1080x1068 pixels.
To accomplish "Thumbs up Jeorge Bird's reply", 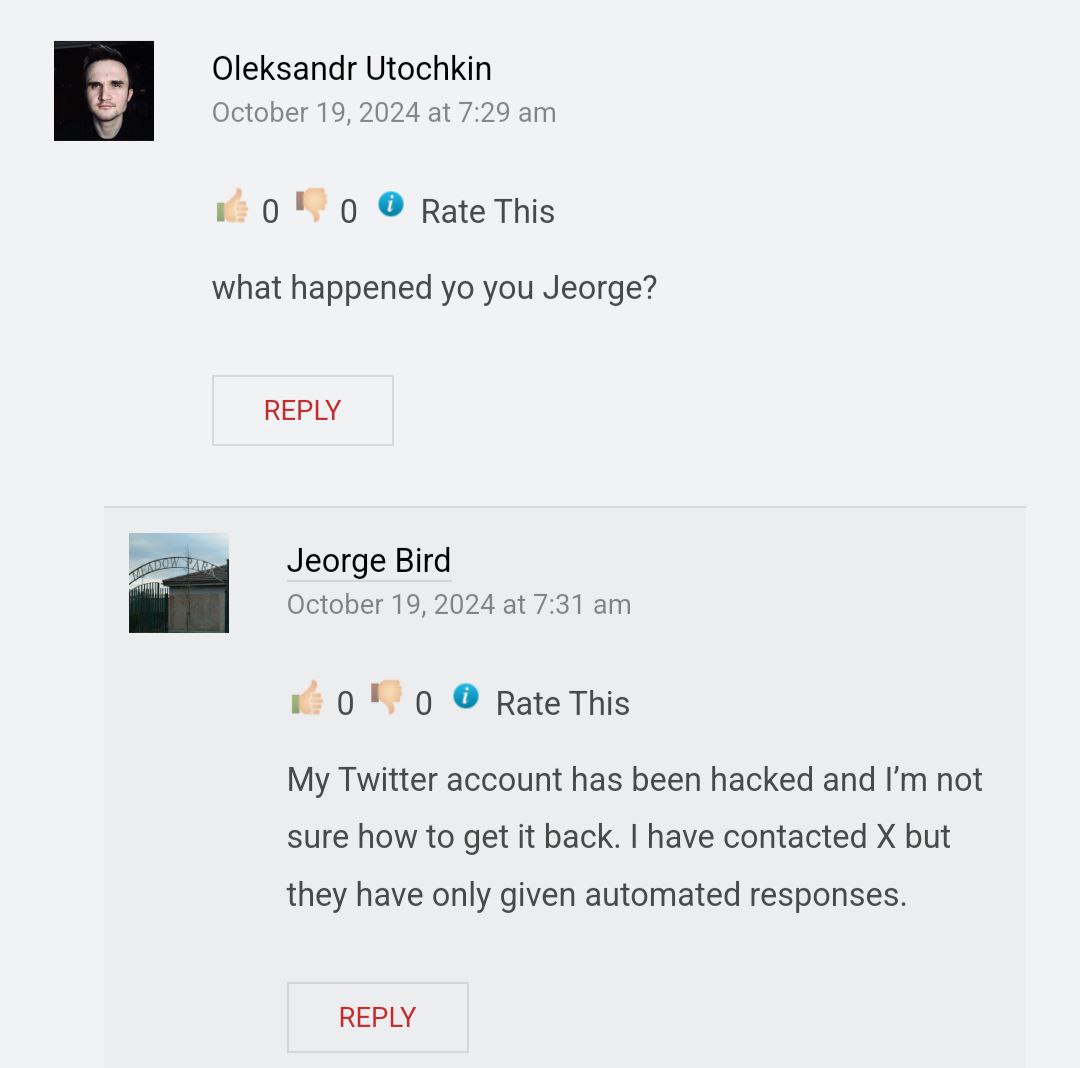I will [307, 699].
